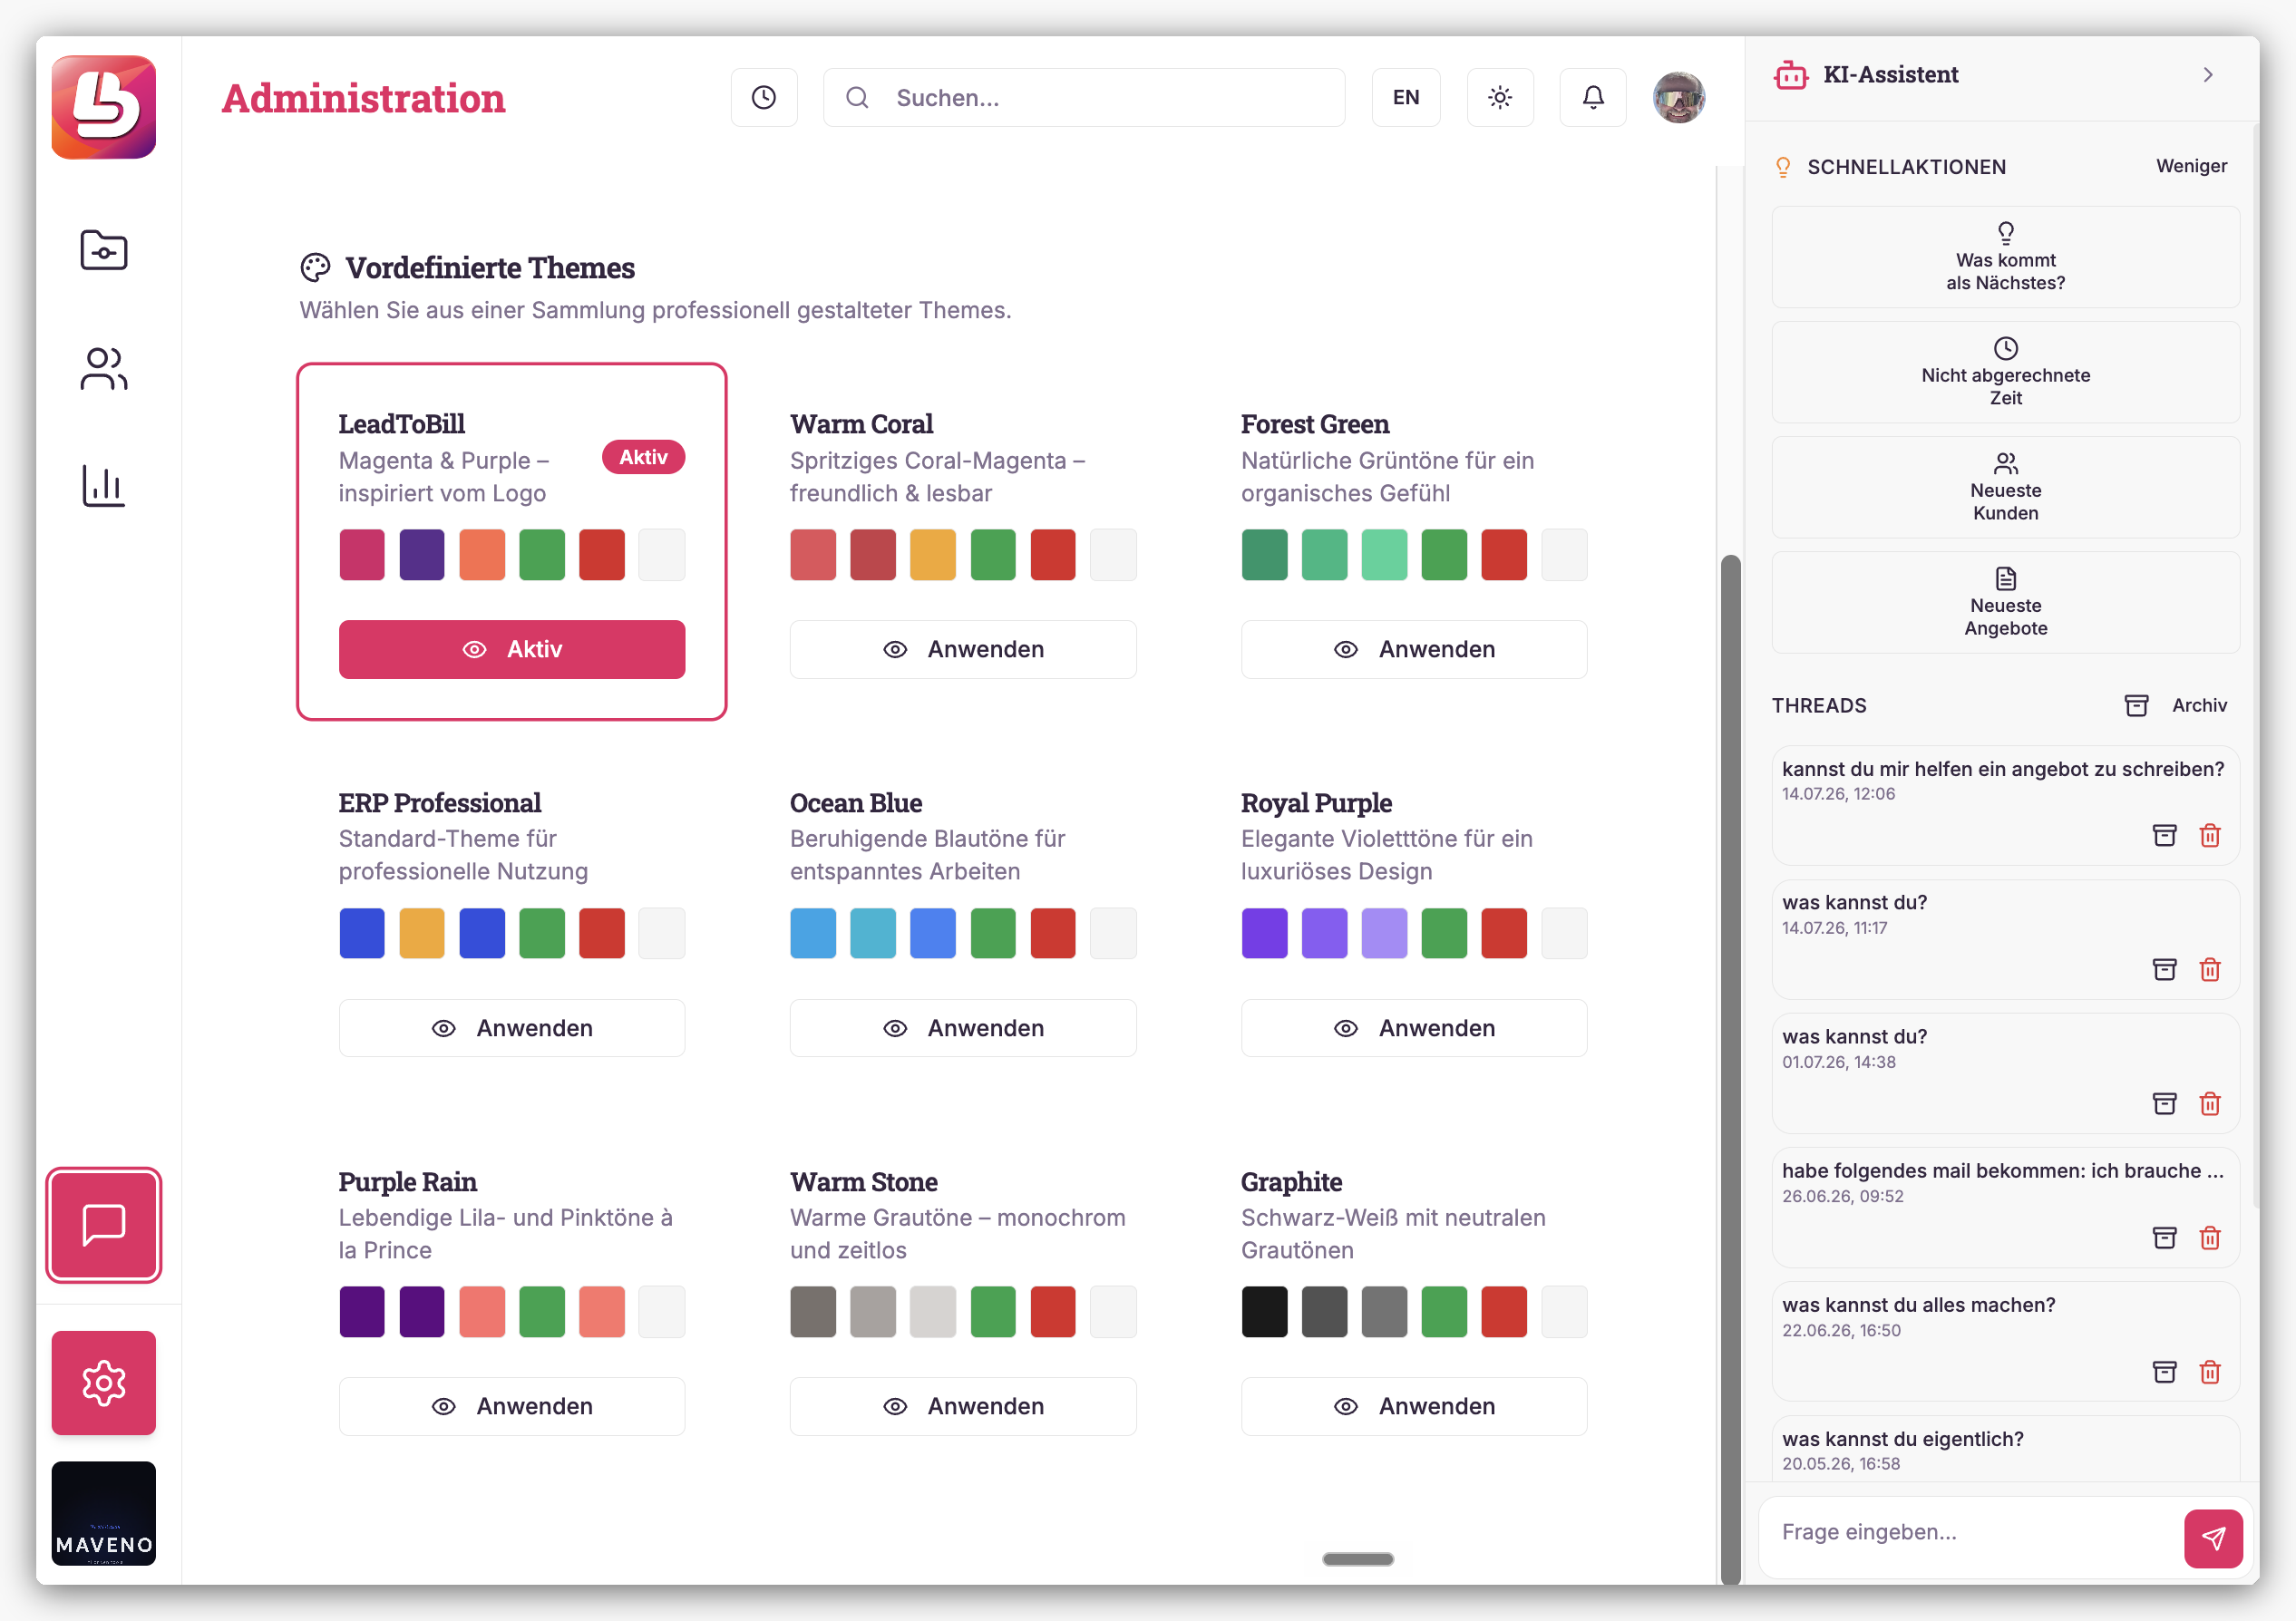Click into the Suchen search field
This screenshot has height=1621, width=2296.
[1084, 97]
